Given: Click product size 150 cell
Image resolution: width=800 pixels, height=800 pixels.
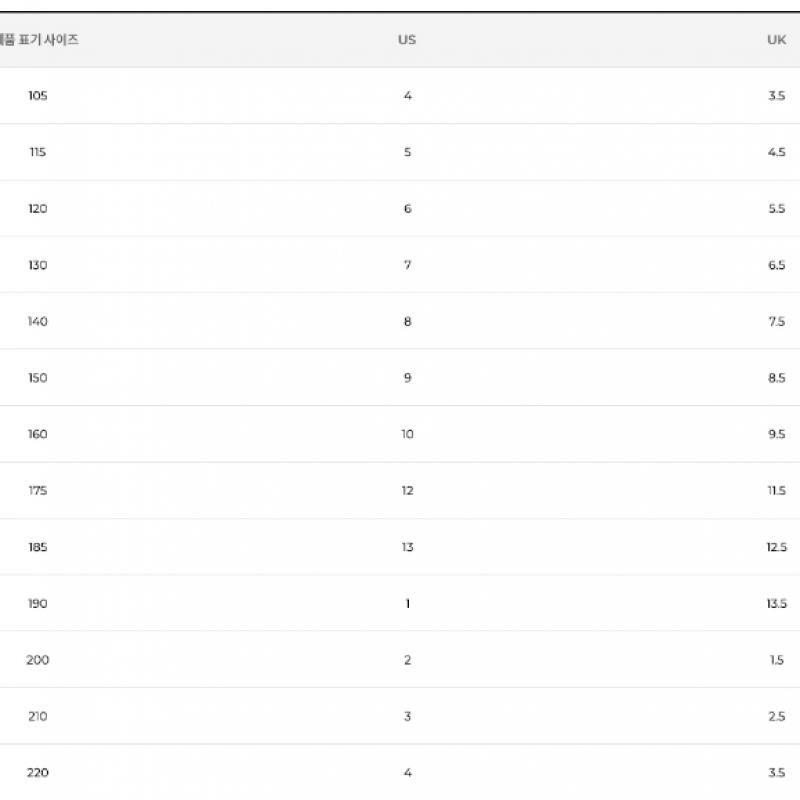Looking at the screenshot, I should [38, 378].
